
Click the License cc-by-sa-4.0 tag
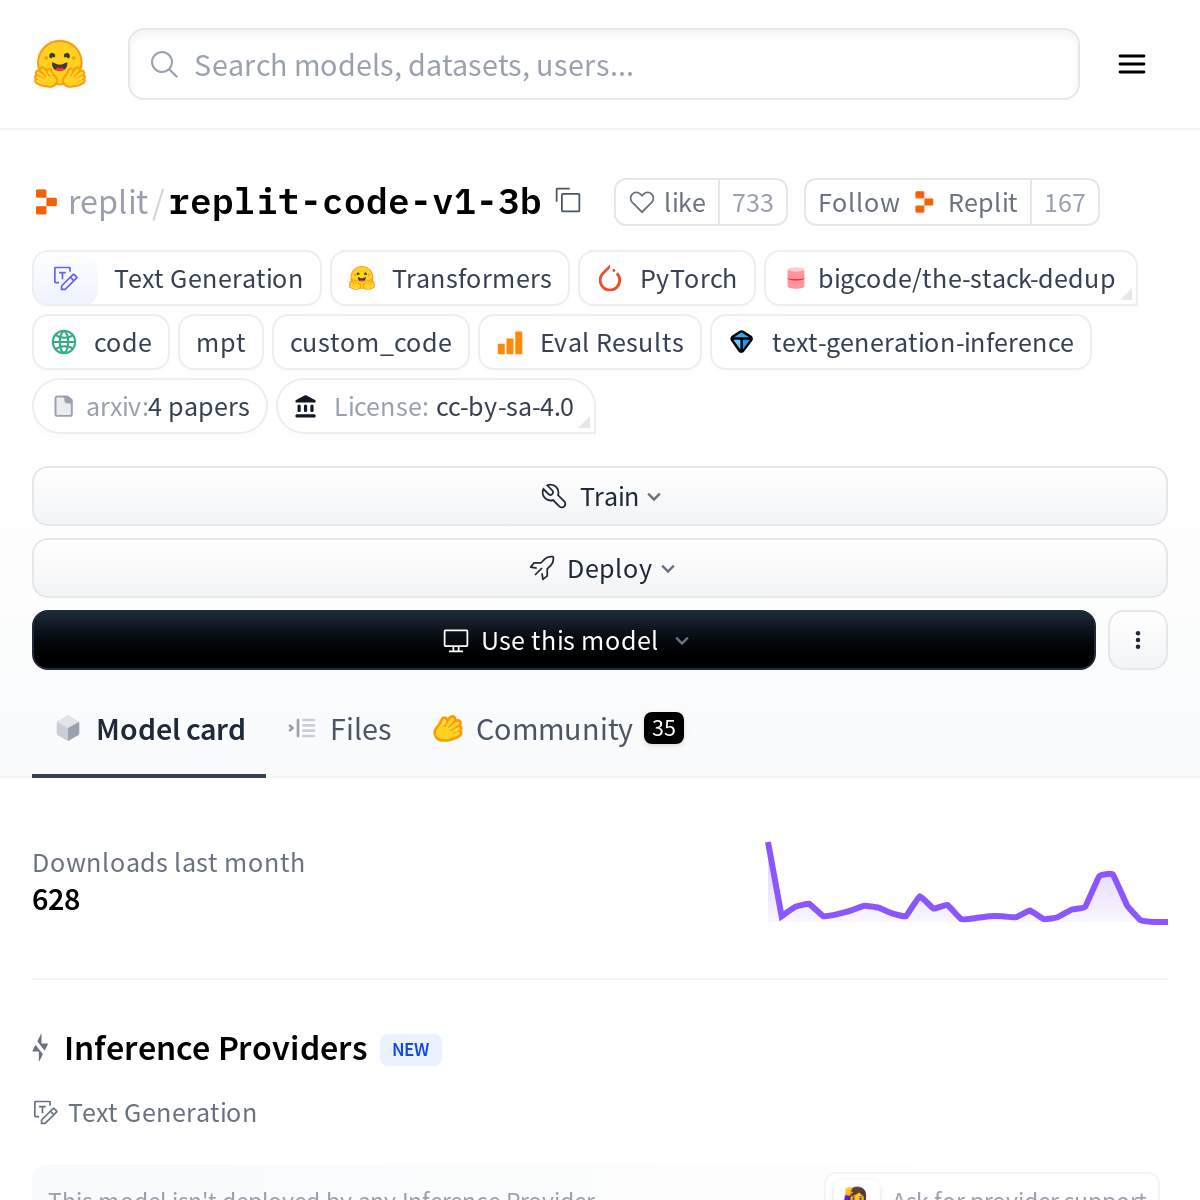point(436,407)
